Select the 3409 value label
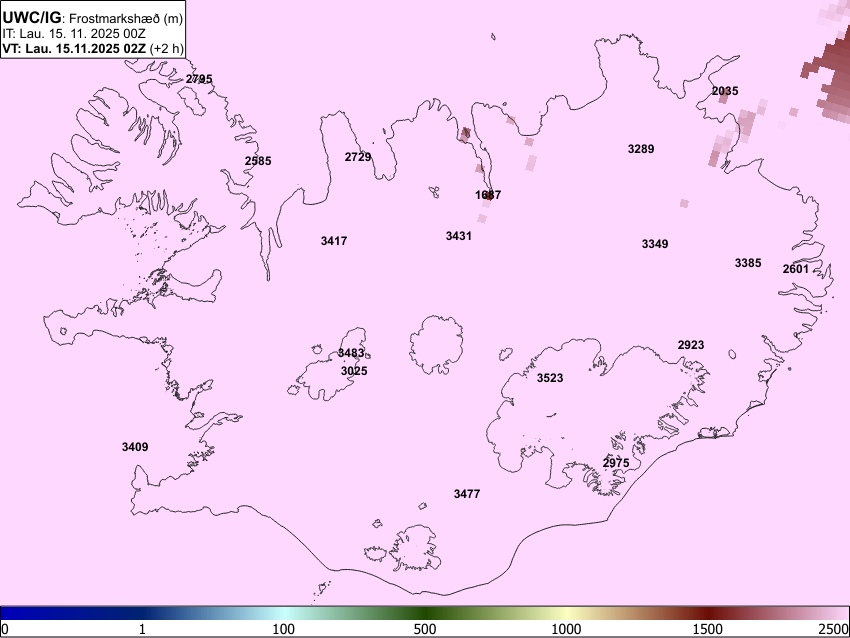The height and width of the screenshot is (638, 850). [x=135, y=447]
